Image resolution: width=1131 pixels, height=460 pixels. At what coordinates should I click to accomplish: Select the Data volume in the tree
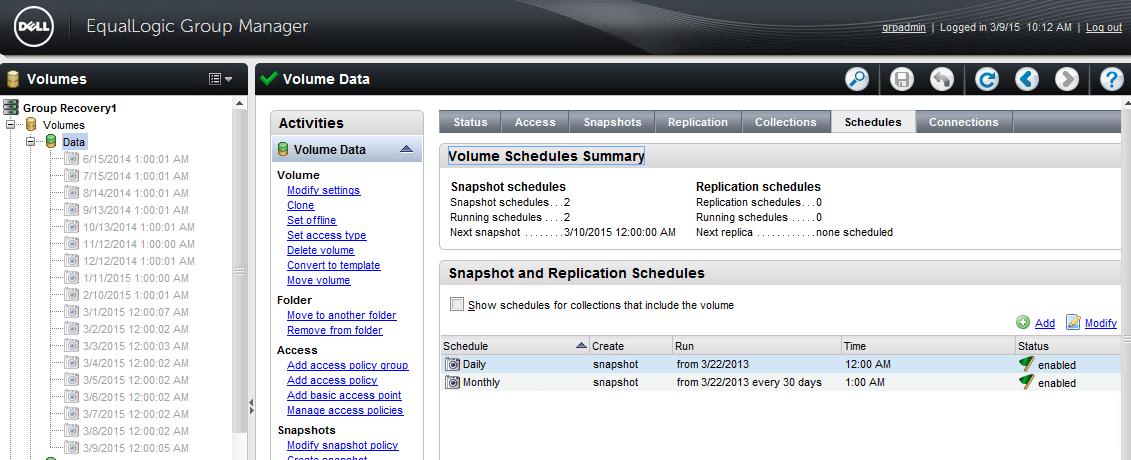pos(74,142)
